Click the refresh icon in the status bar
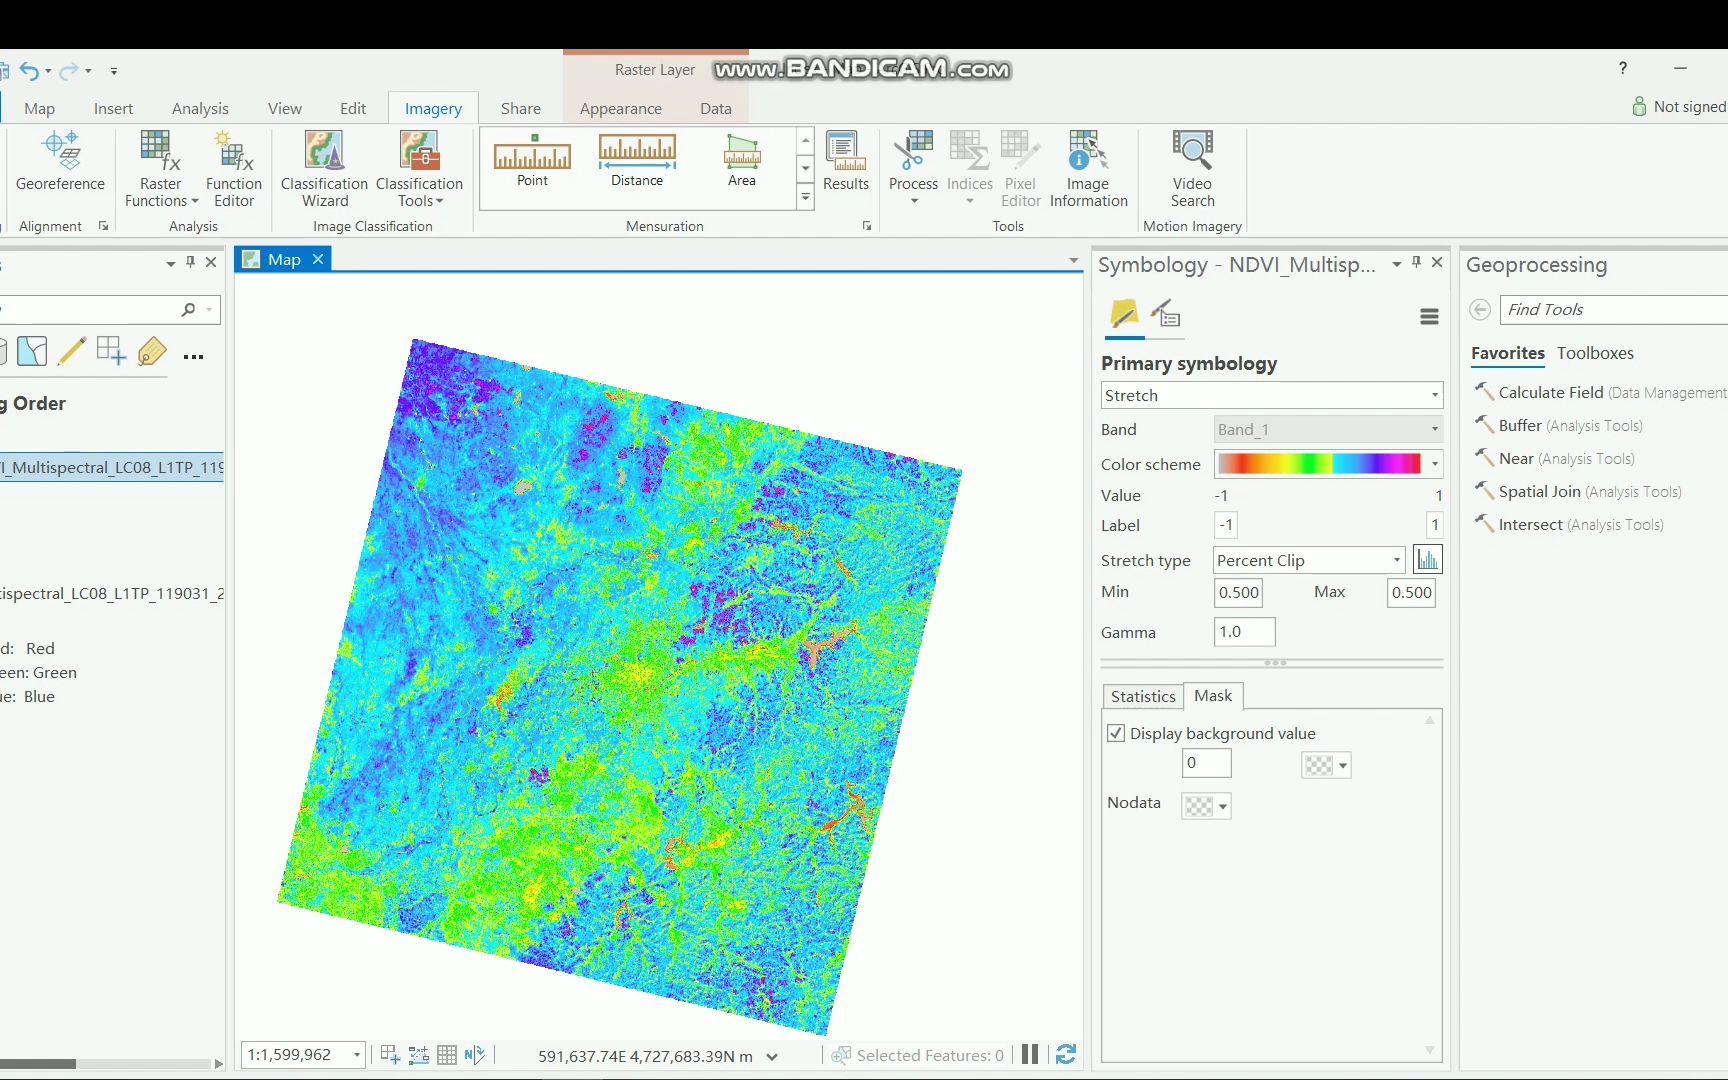Viewport: 1728px width, 1080px height. pyautogui.click(x=1065, y=1054)
